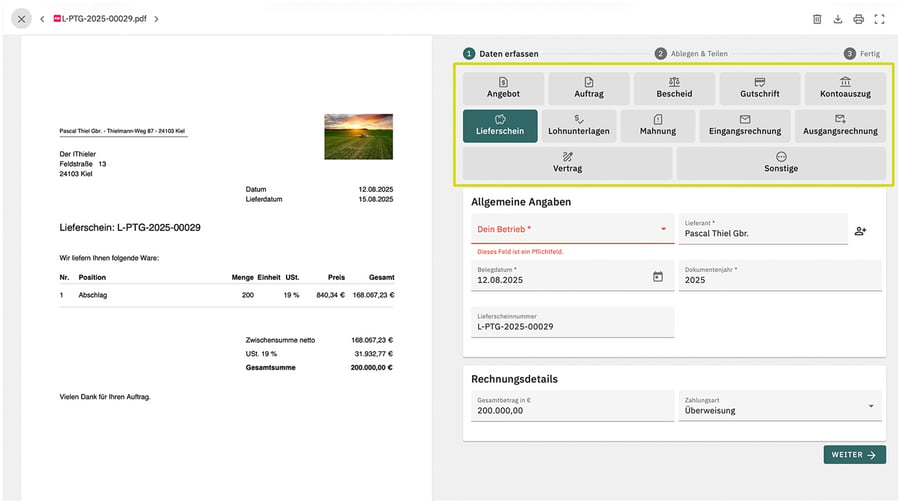Image resolution: width=900 pixels, height=502 pixels.
Task: Go to next document arrow
Action: click(x=156, y=19)
